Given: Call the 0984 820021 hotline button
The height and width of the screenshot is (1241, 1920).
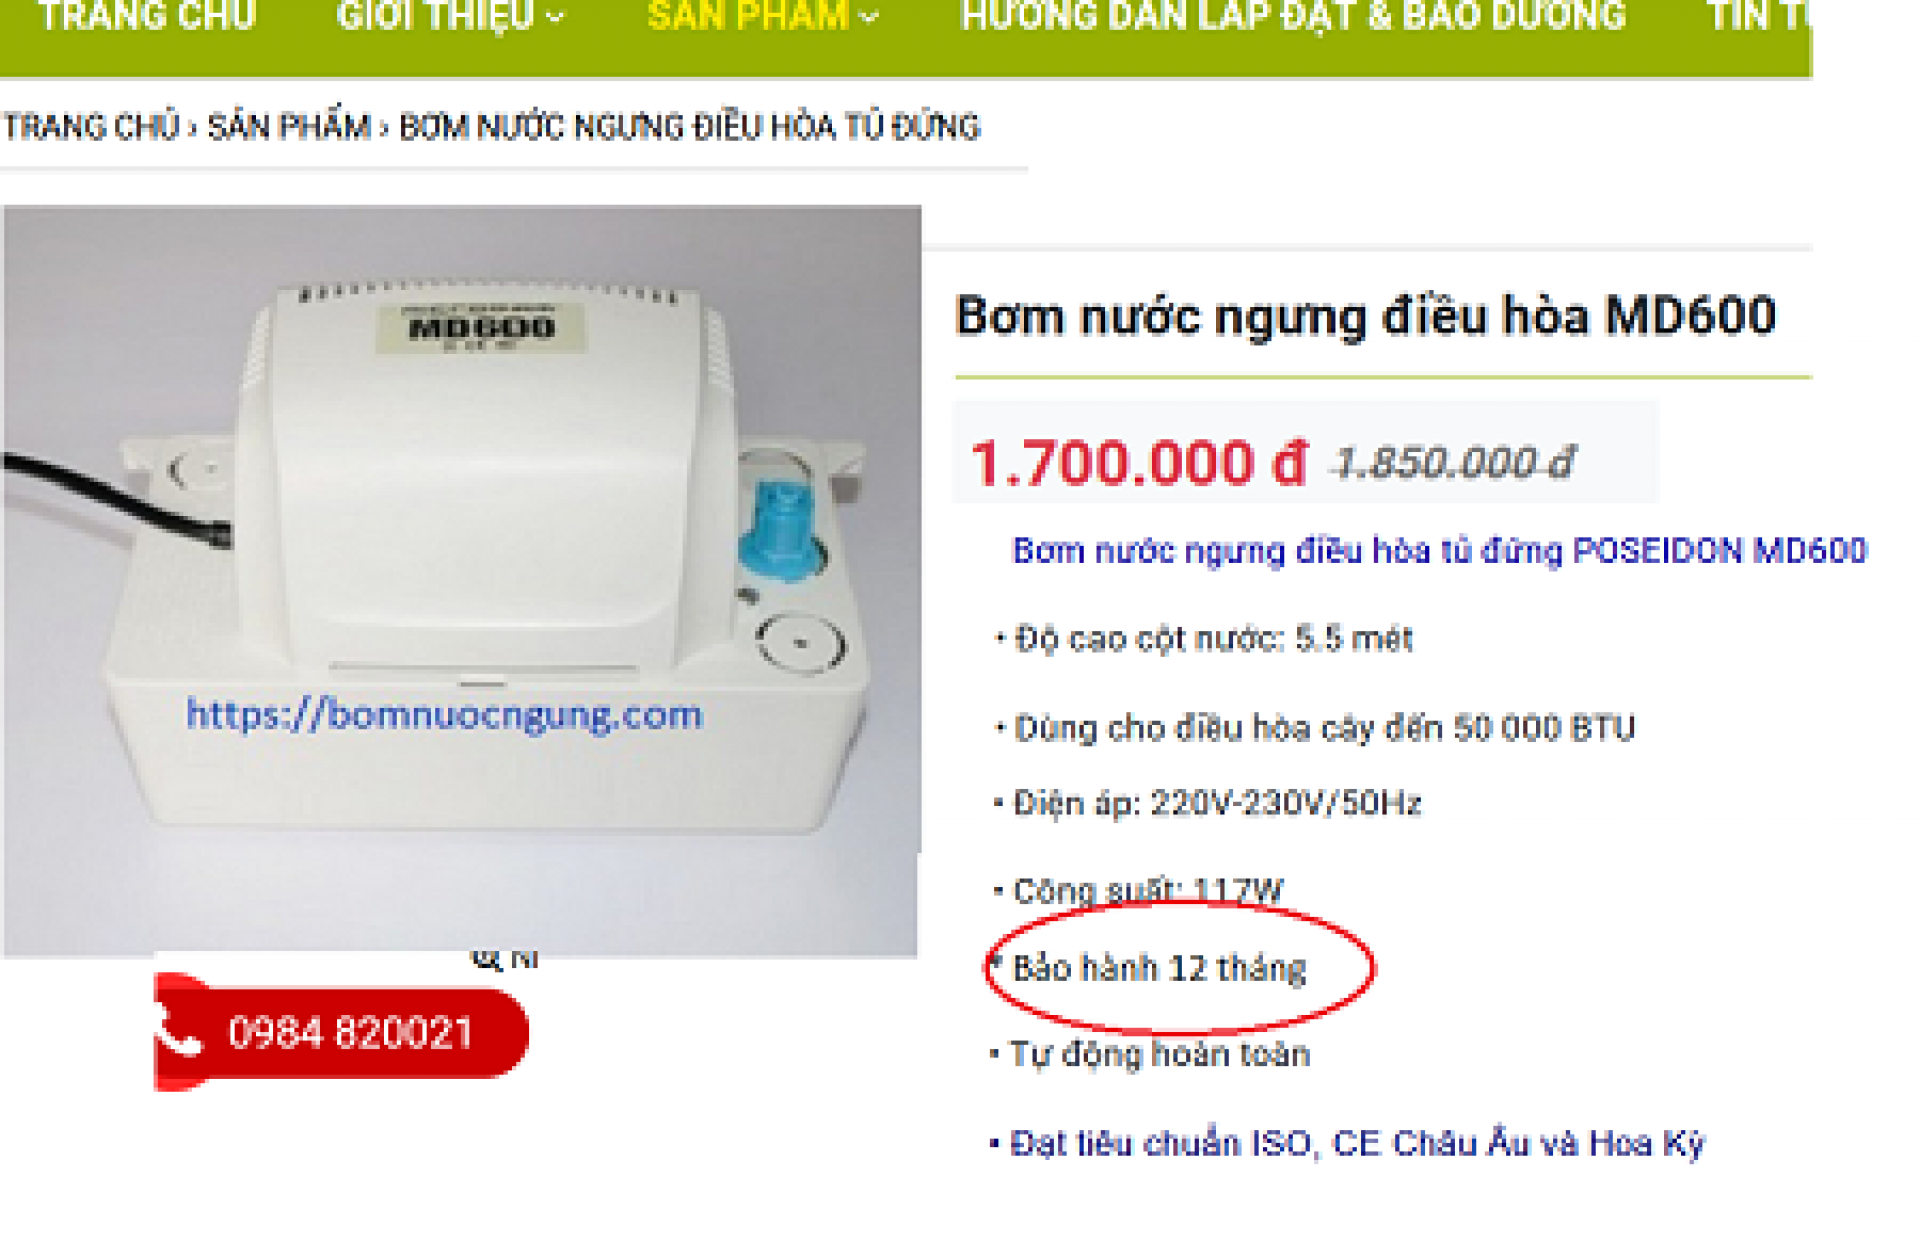Looking at the screenshot, I should click(x=342, y=1033).
